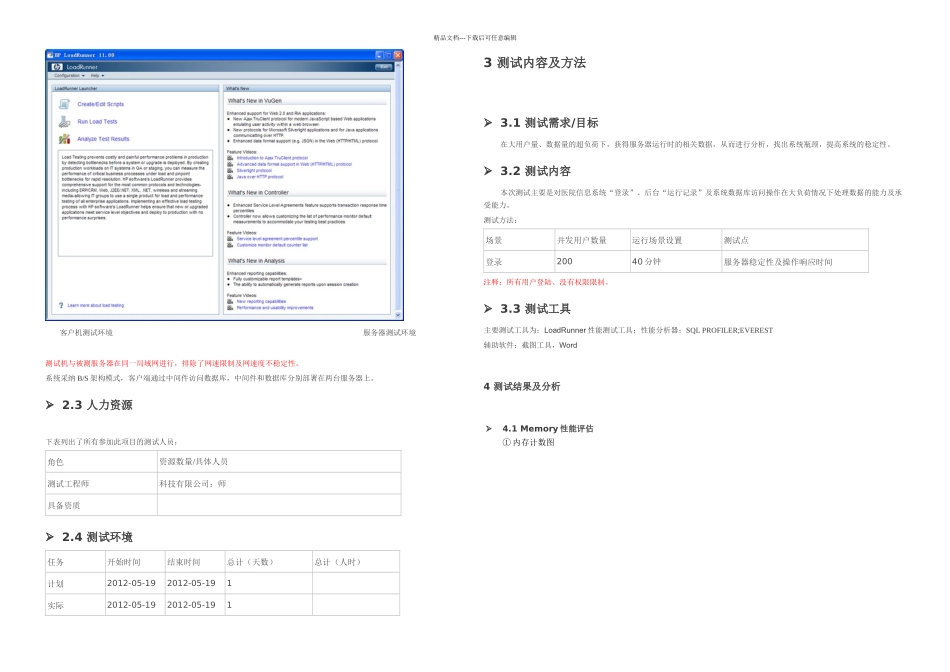
Task: Click the caption 客户机测试环境
Action: click(86, 333)
